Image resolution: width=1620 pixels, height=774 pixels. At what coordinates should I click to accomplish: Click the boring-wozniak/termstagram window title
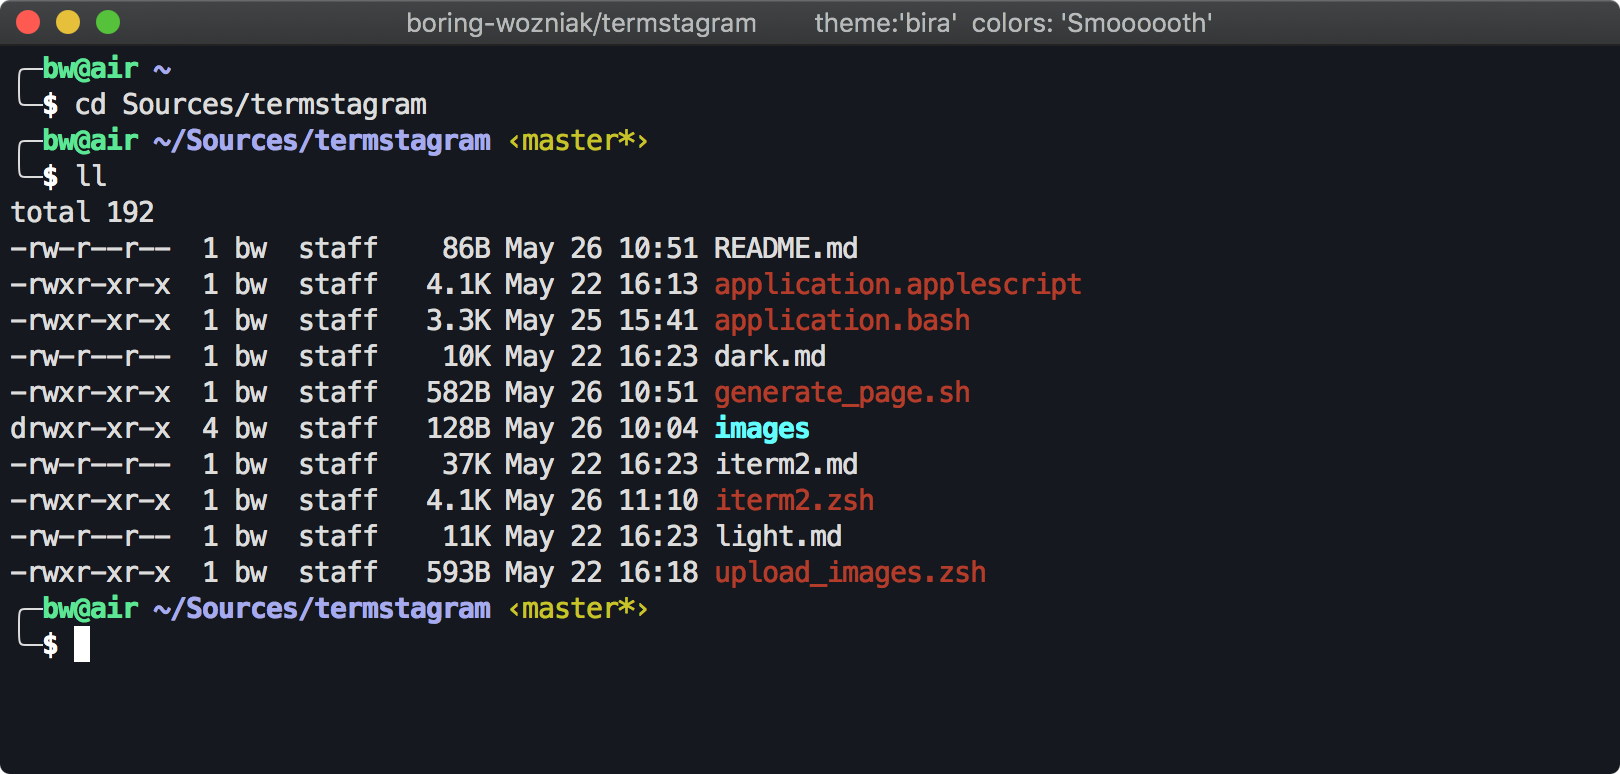point(581,23)
